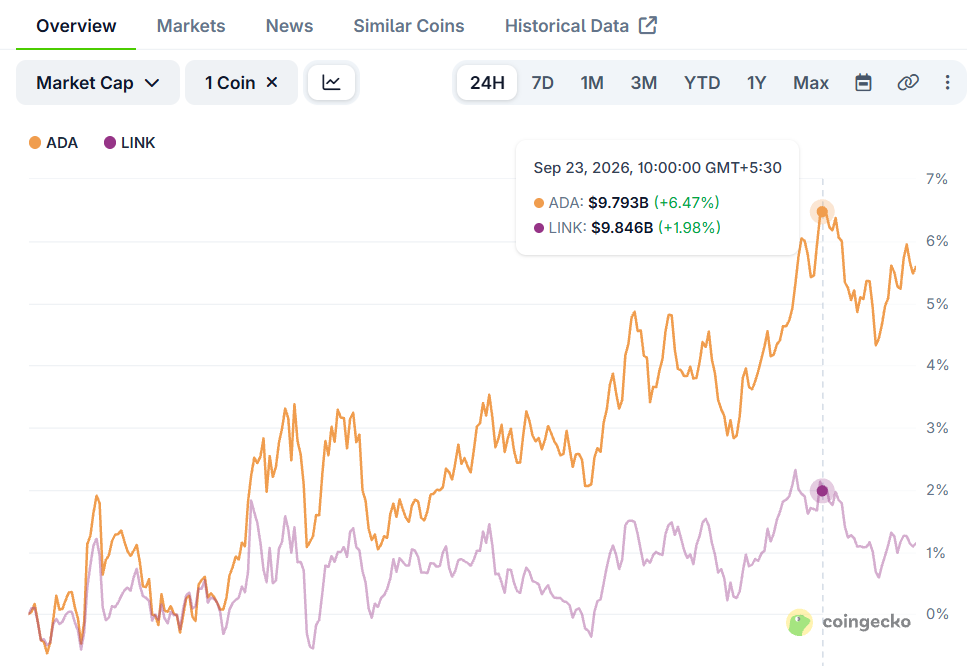
Task: Expand the Market Cap dropdown
Action: 98,82
